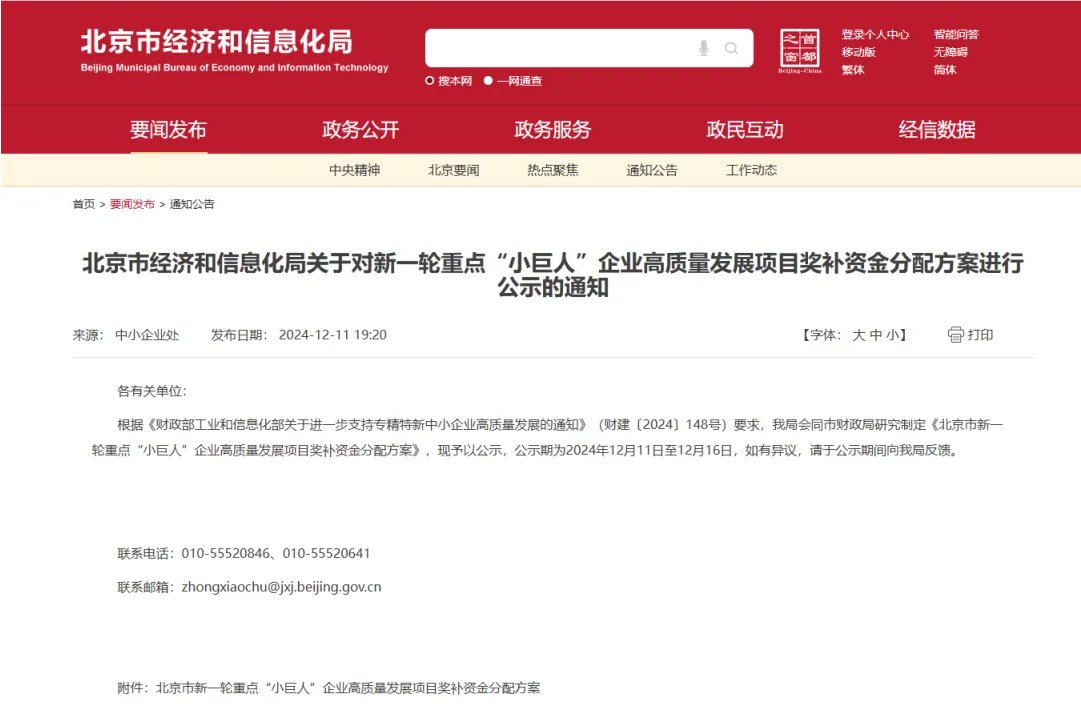Open the 政务公开 main menu
Viewport: 1081px width, 715px height.
[x=360, y=130]
